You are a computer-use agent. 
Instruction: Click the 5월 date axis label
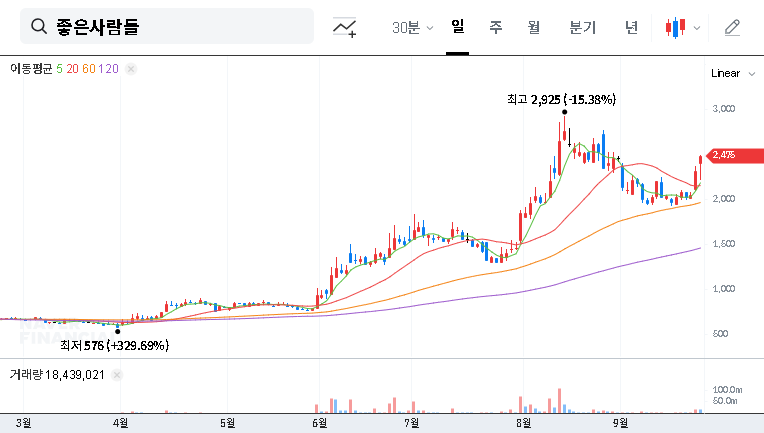tap(228, 423)
